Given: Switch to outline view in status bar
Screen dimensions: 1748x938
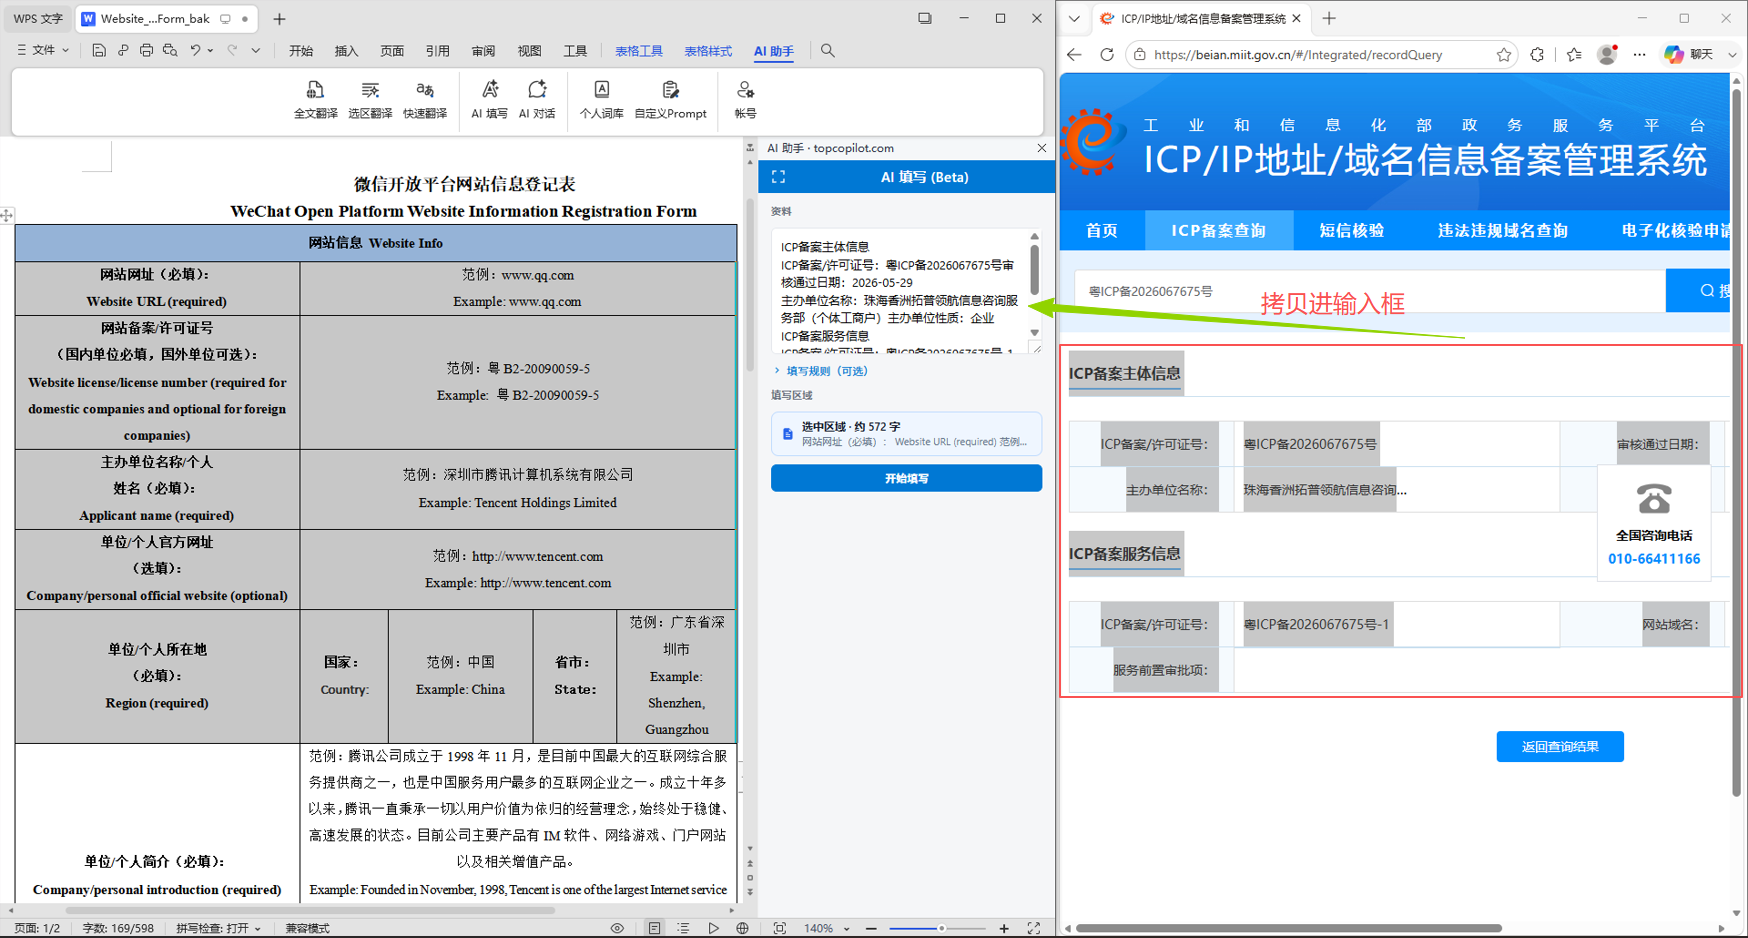Looking at the screenshot, I should [x=683, y=928].
